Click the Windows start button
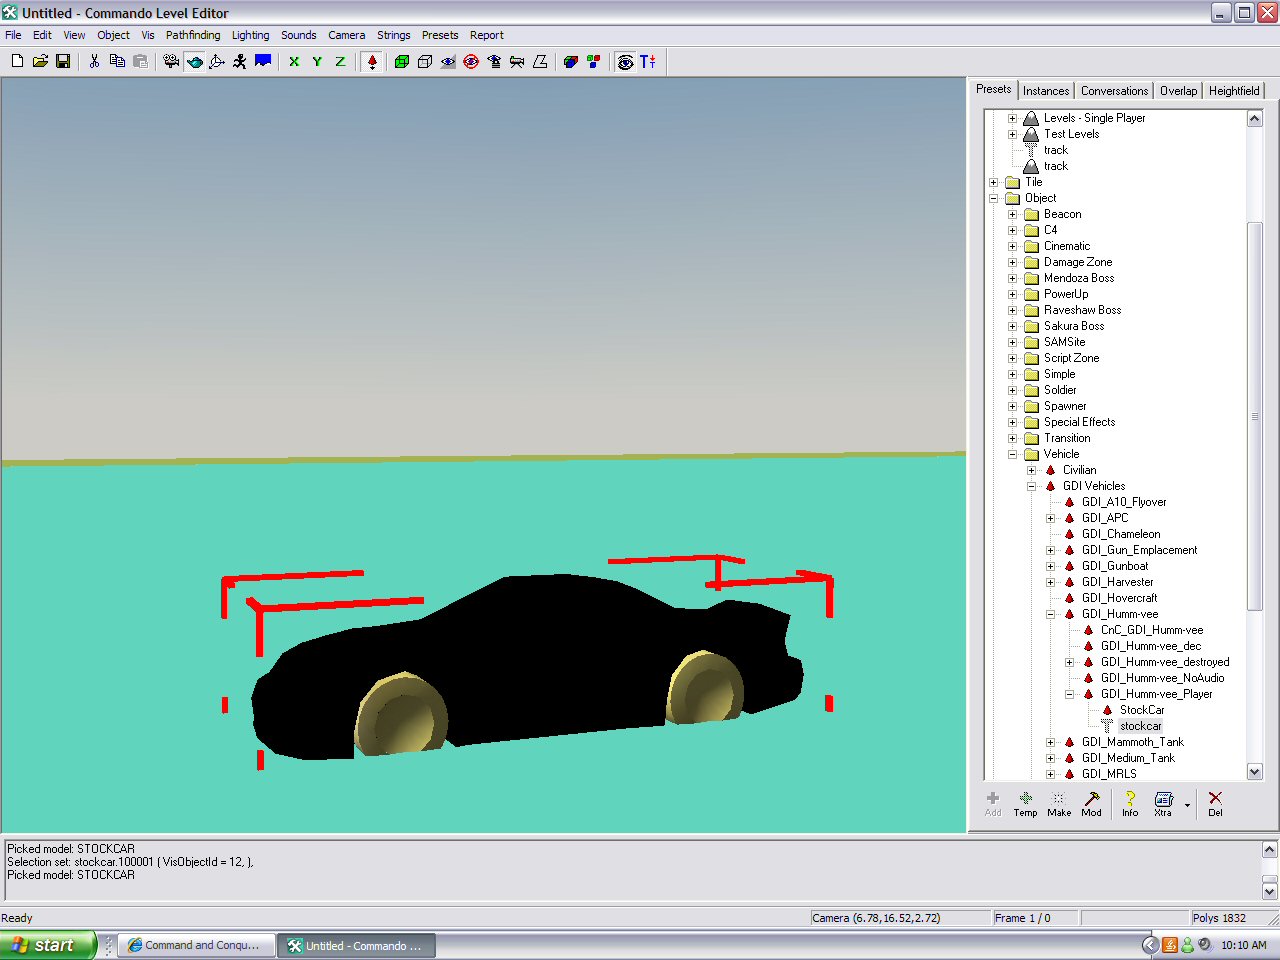Image resolution: width=1280 pixels, height=960 pixels. point(47,945)
